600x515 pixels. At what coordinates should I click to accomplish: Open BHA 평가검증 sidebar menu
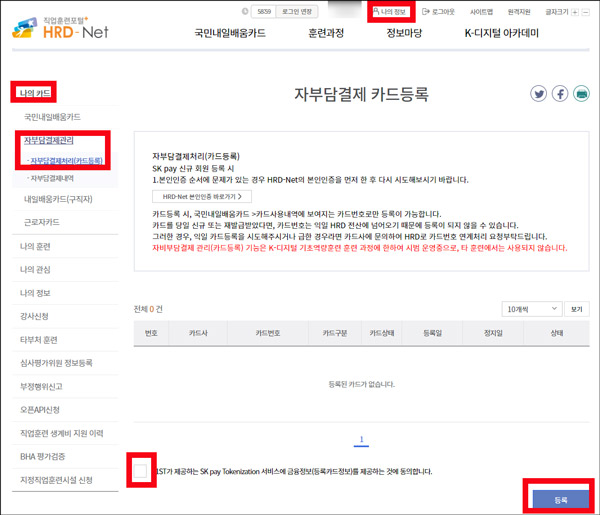tap(42, 456)
